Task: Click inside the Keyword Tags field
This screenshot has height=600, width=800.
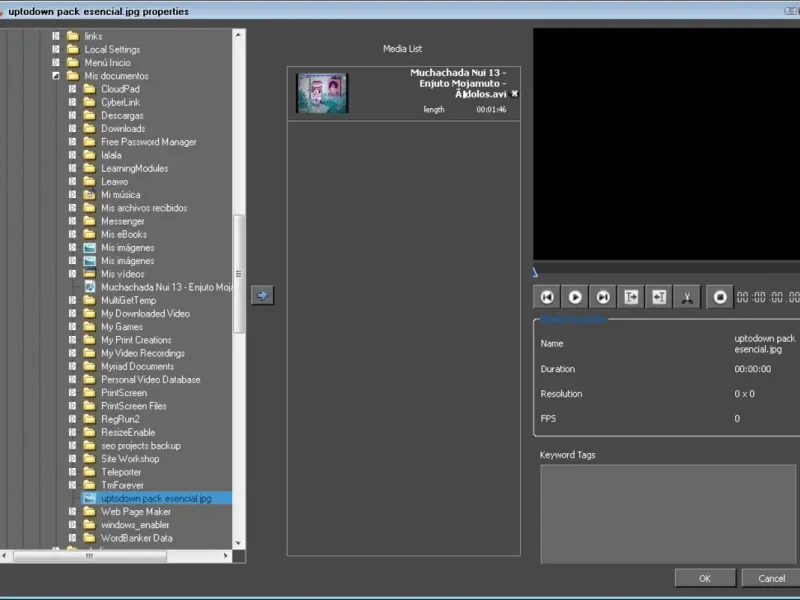Action: 668,514
